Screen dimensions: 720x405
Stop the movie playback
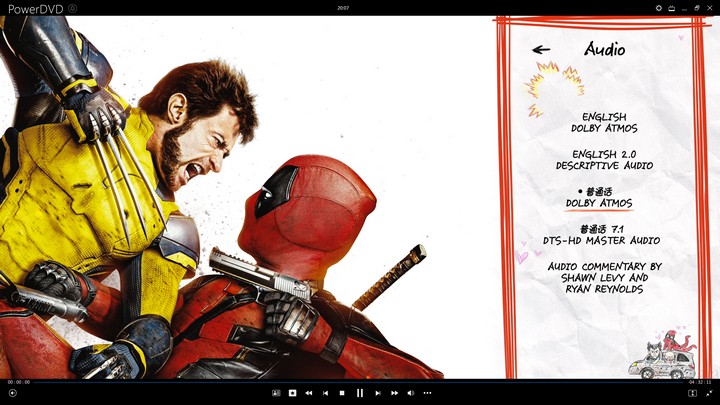click(x=342, y=393)
